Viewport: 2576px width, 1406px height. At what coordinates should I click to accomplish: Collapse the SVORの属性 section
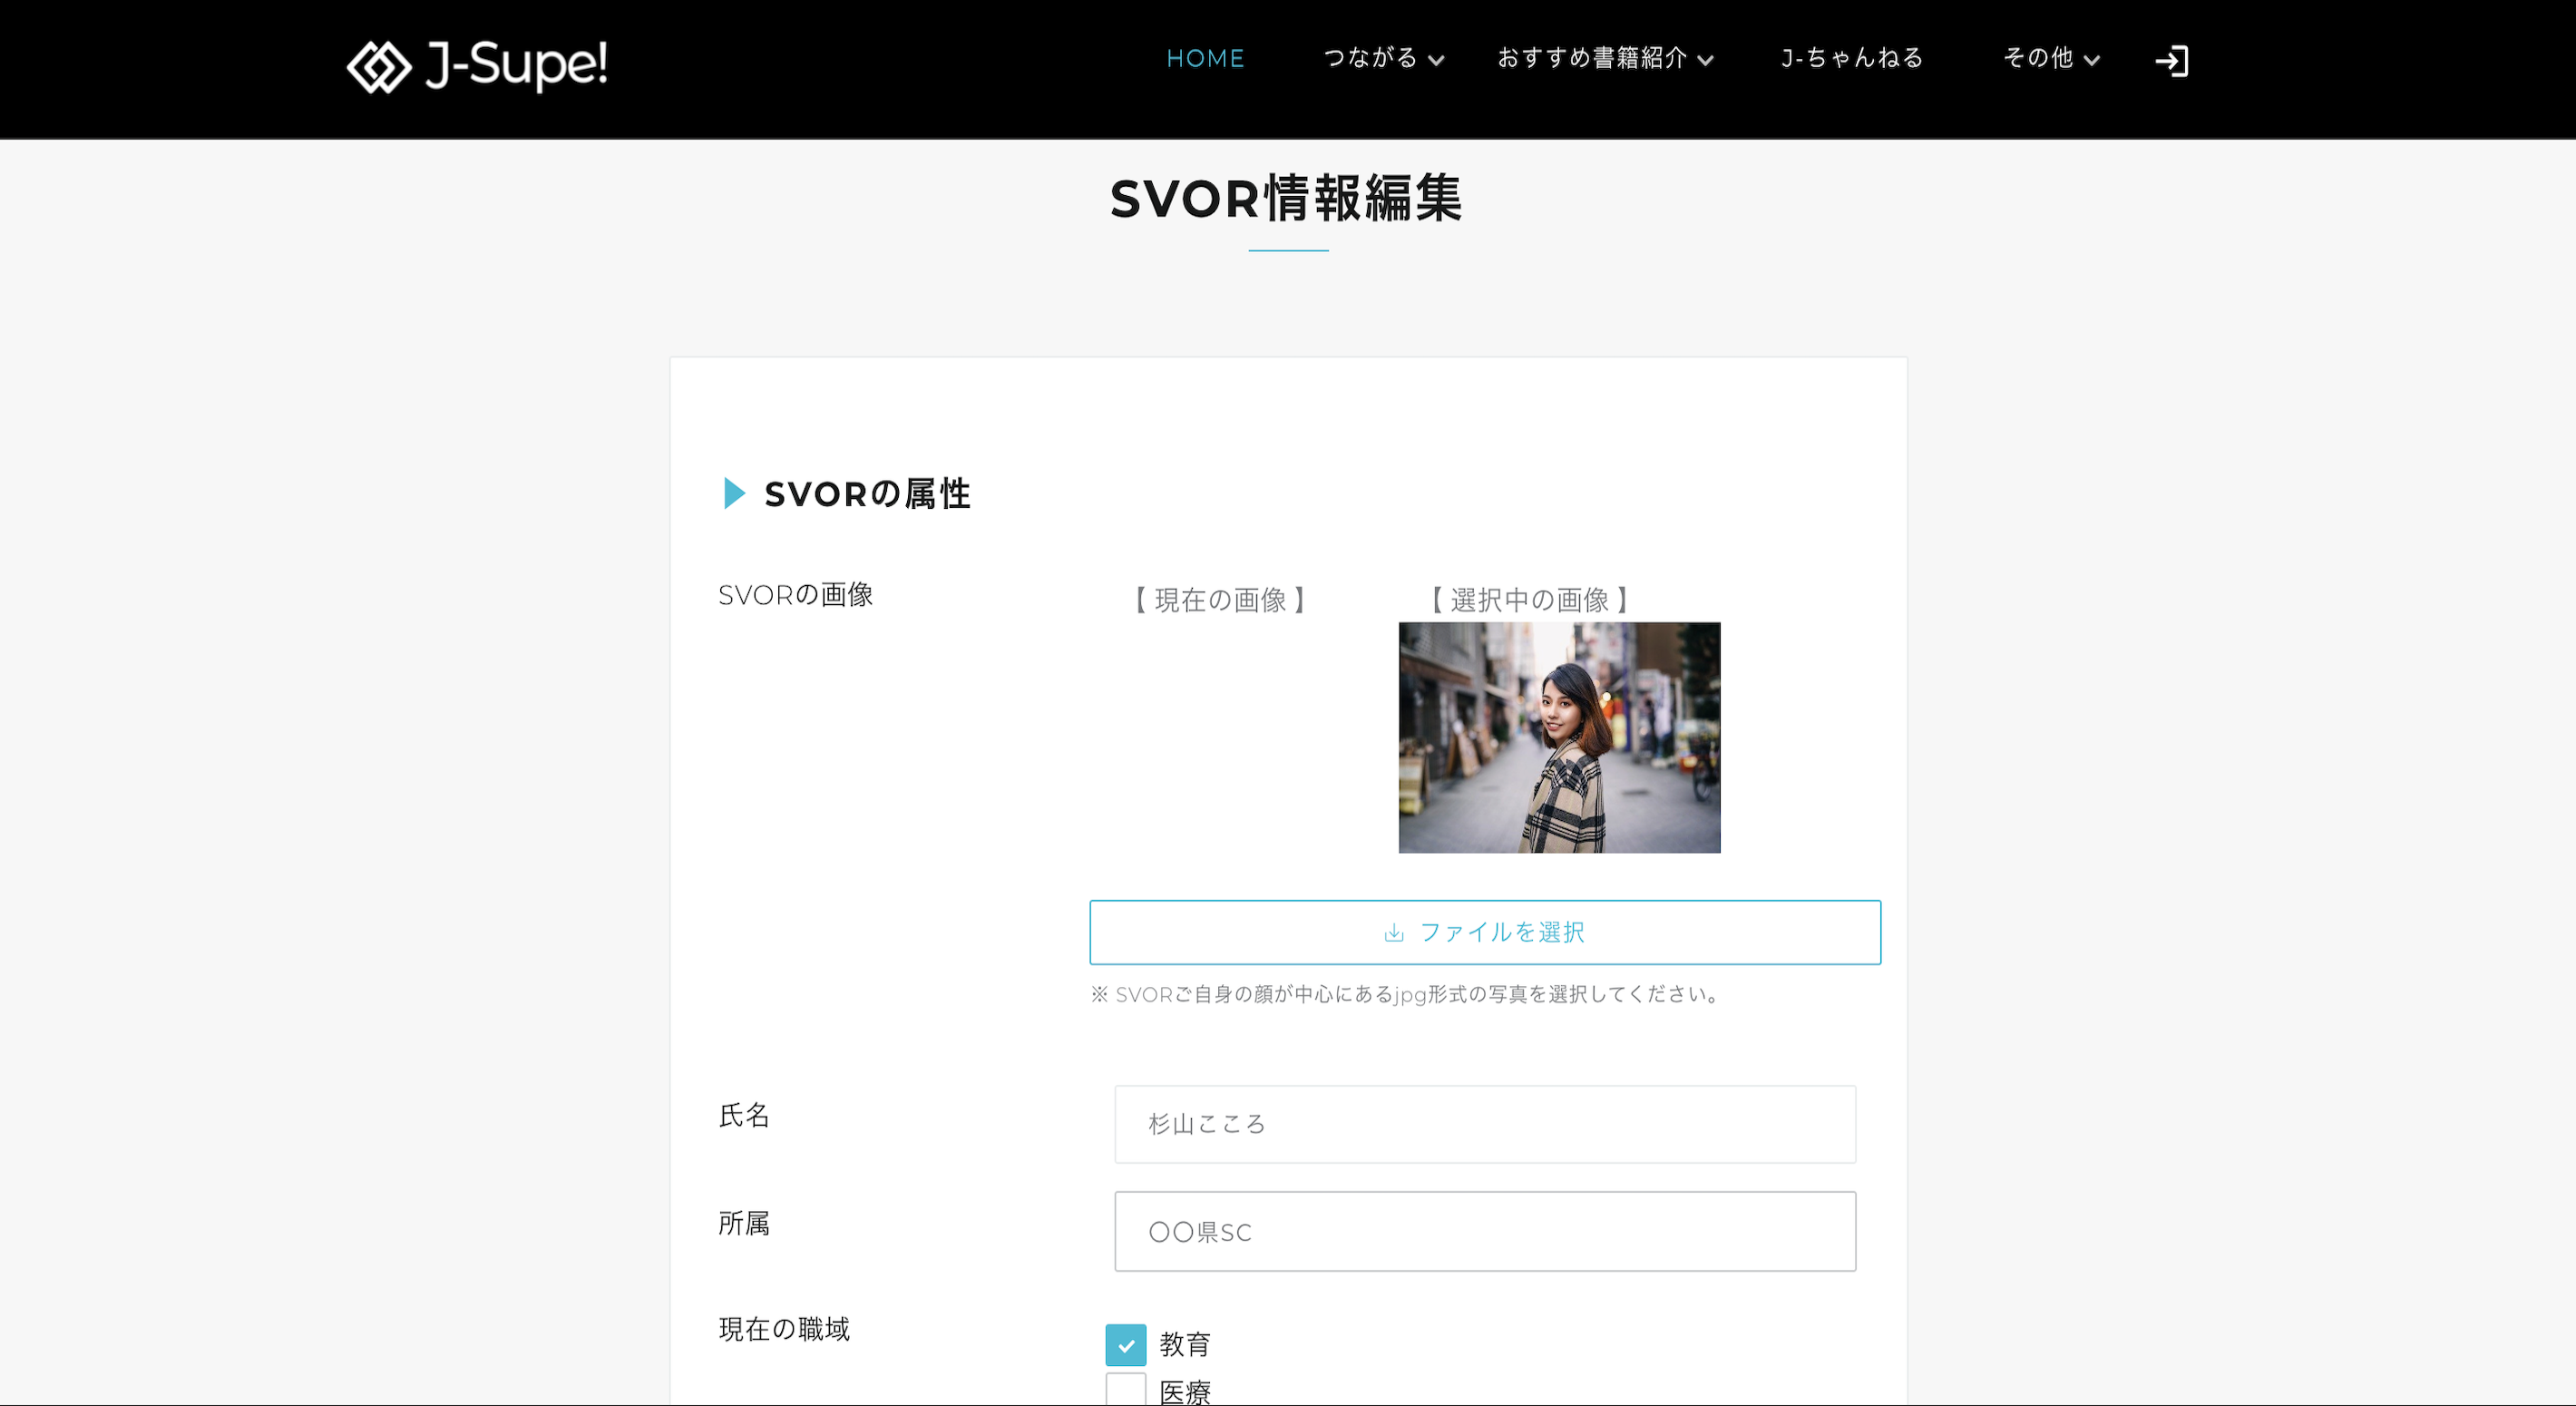(867, 493)
